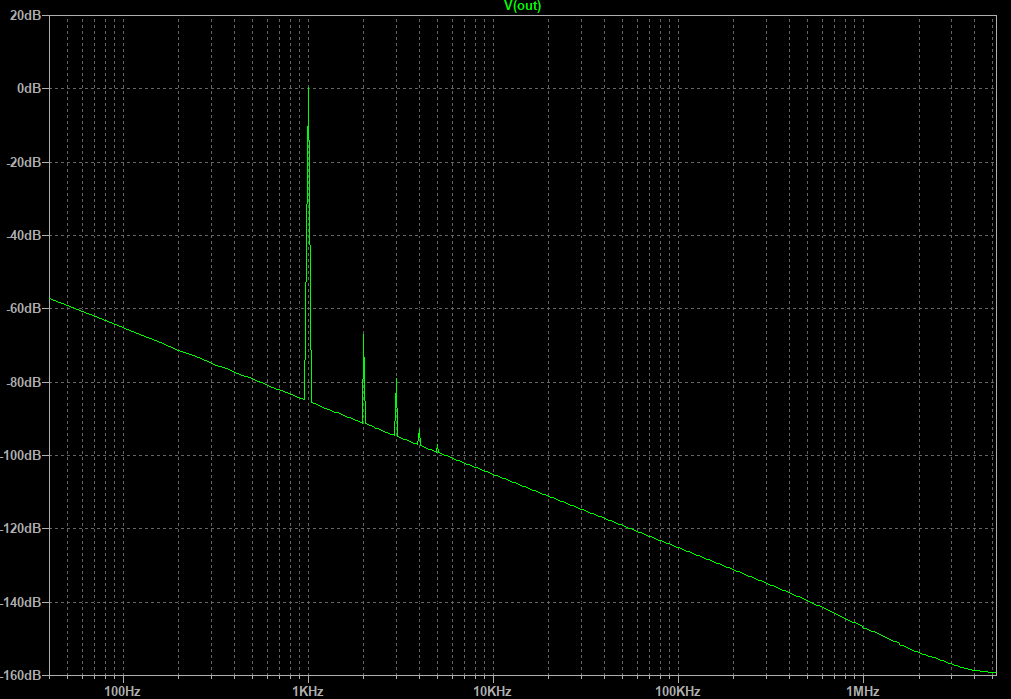Click the -100dB axis label
This screenshot has height=699, width=1011.
[21, 455]
